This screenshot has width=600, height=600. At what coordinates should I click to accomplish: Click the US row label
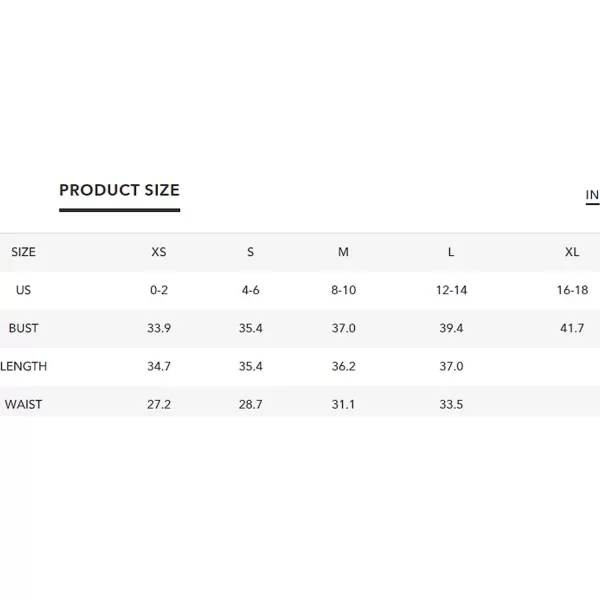pyautogui.click(x=23, y=290)
